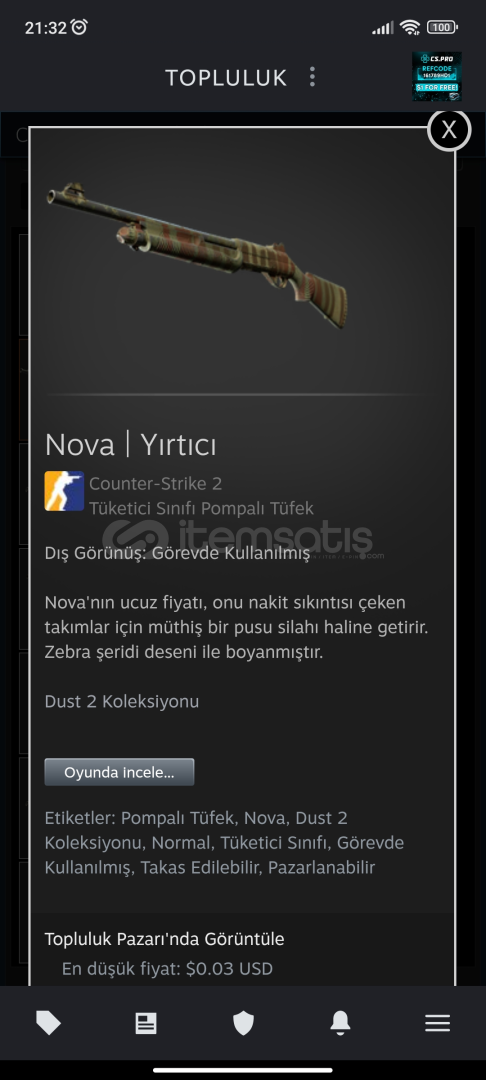Viewport: 486px width, 1080px height.
Task: Tap the battery indicator showing 100
Action: point(442,28)
